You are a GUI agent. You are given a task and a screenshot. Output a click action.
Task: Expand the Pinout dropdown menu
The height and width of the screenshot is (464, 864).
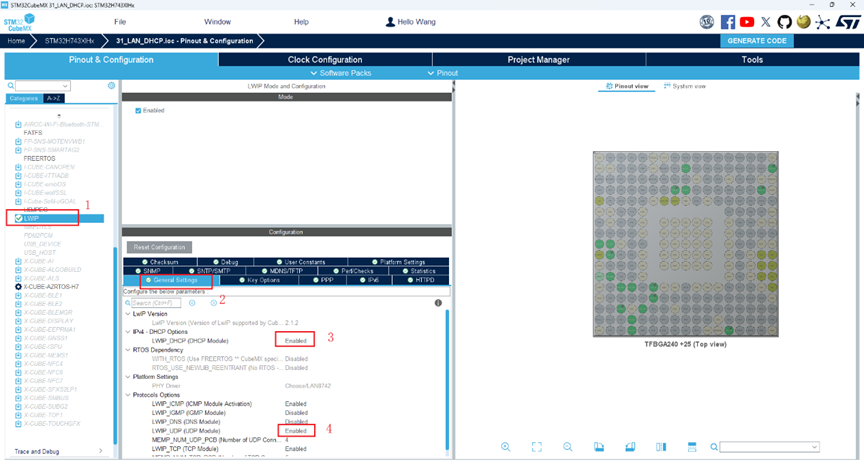[x=442, y=73]
